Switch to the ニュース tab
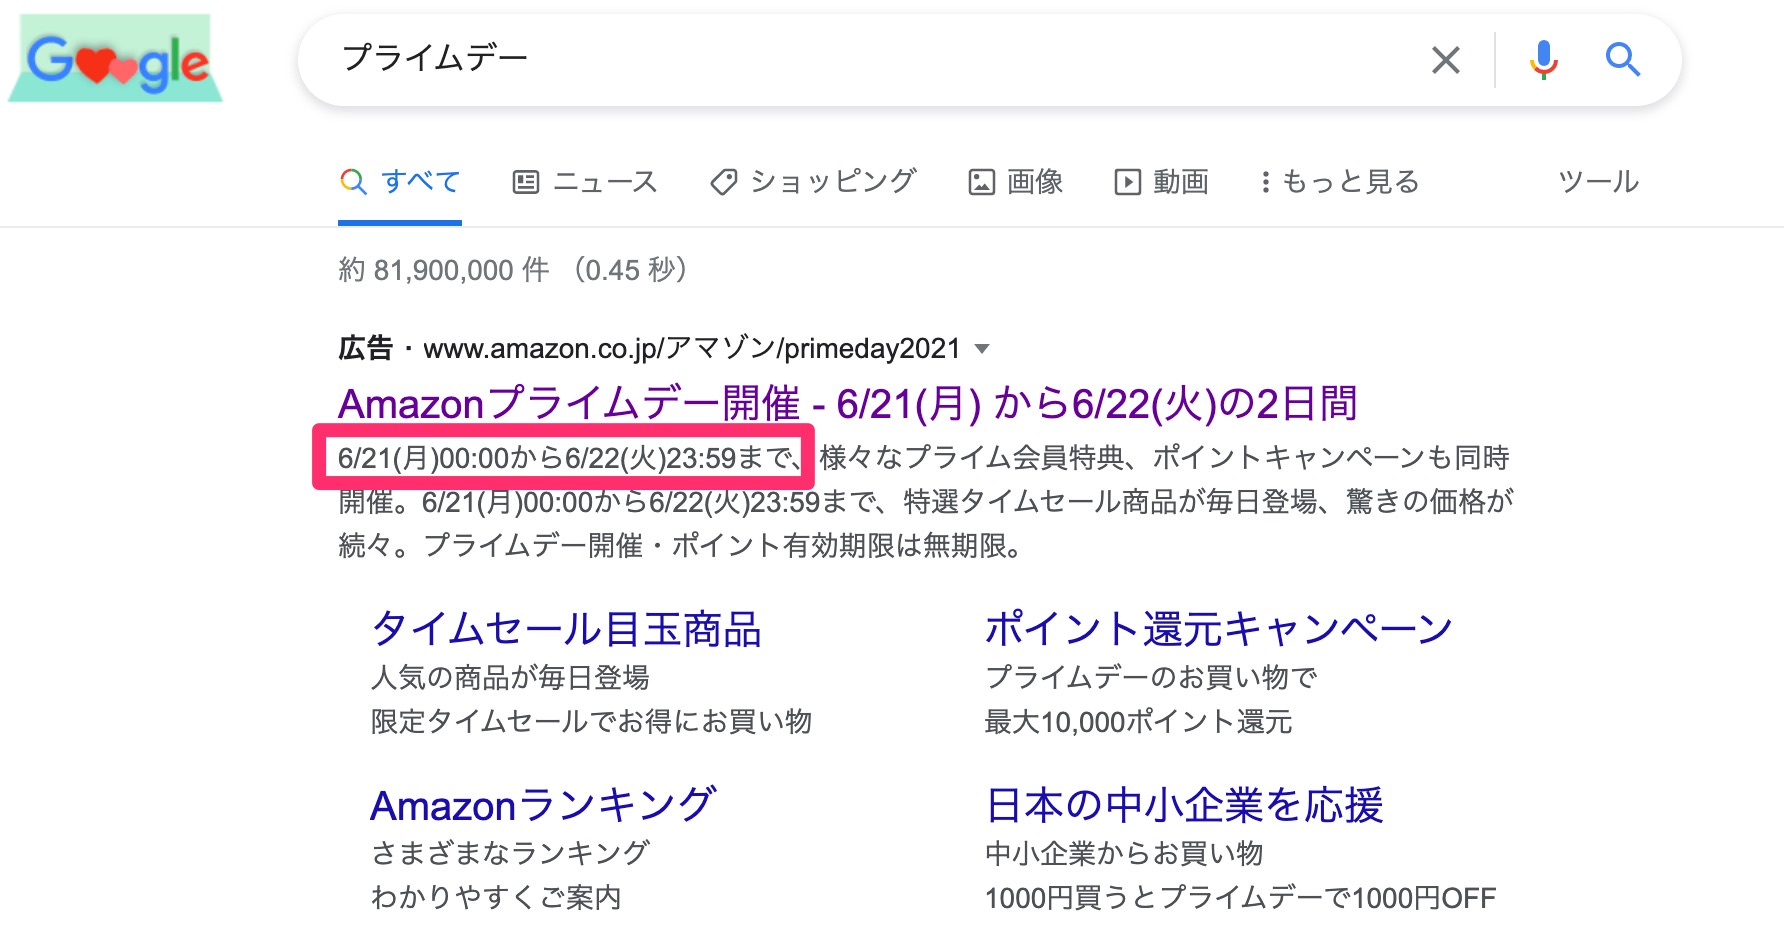 (585, 182)
